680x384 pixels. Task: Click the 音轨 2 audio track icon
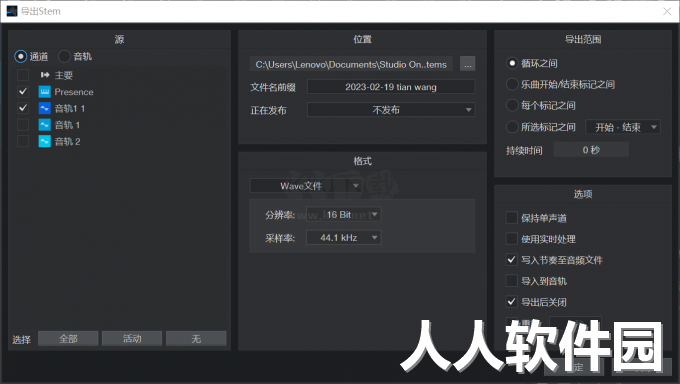[45, 141]
